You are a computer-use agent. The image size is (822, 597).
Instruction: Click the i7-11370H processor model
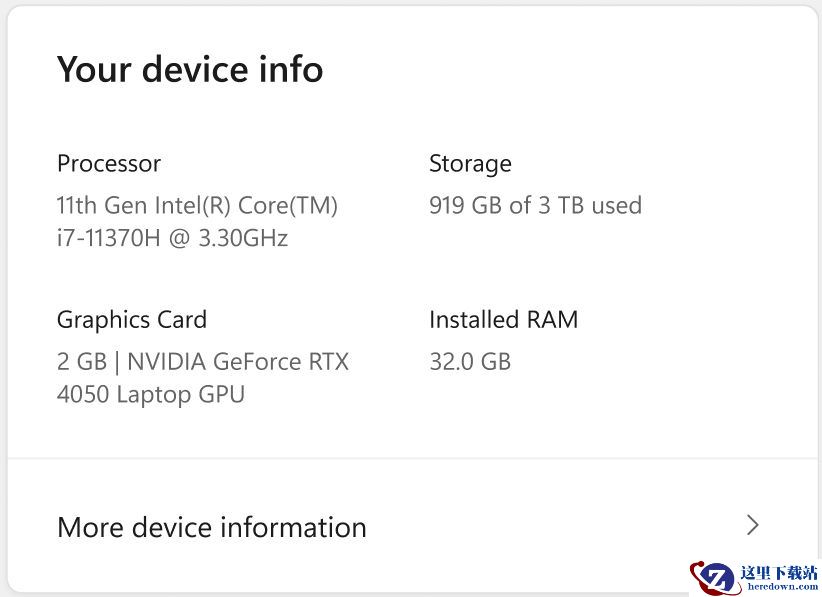[x=112, y=239]
